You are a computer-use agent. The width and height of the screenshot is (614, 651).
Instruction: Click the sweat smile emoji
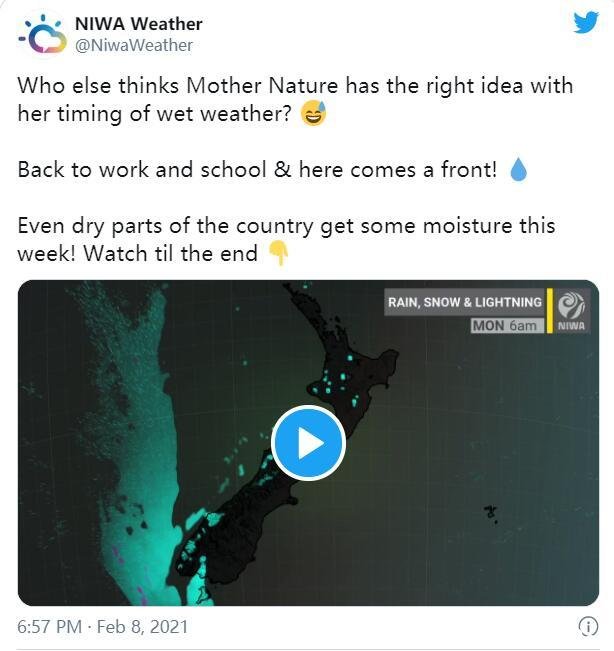[313, 113]
